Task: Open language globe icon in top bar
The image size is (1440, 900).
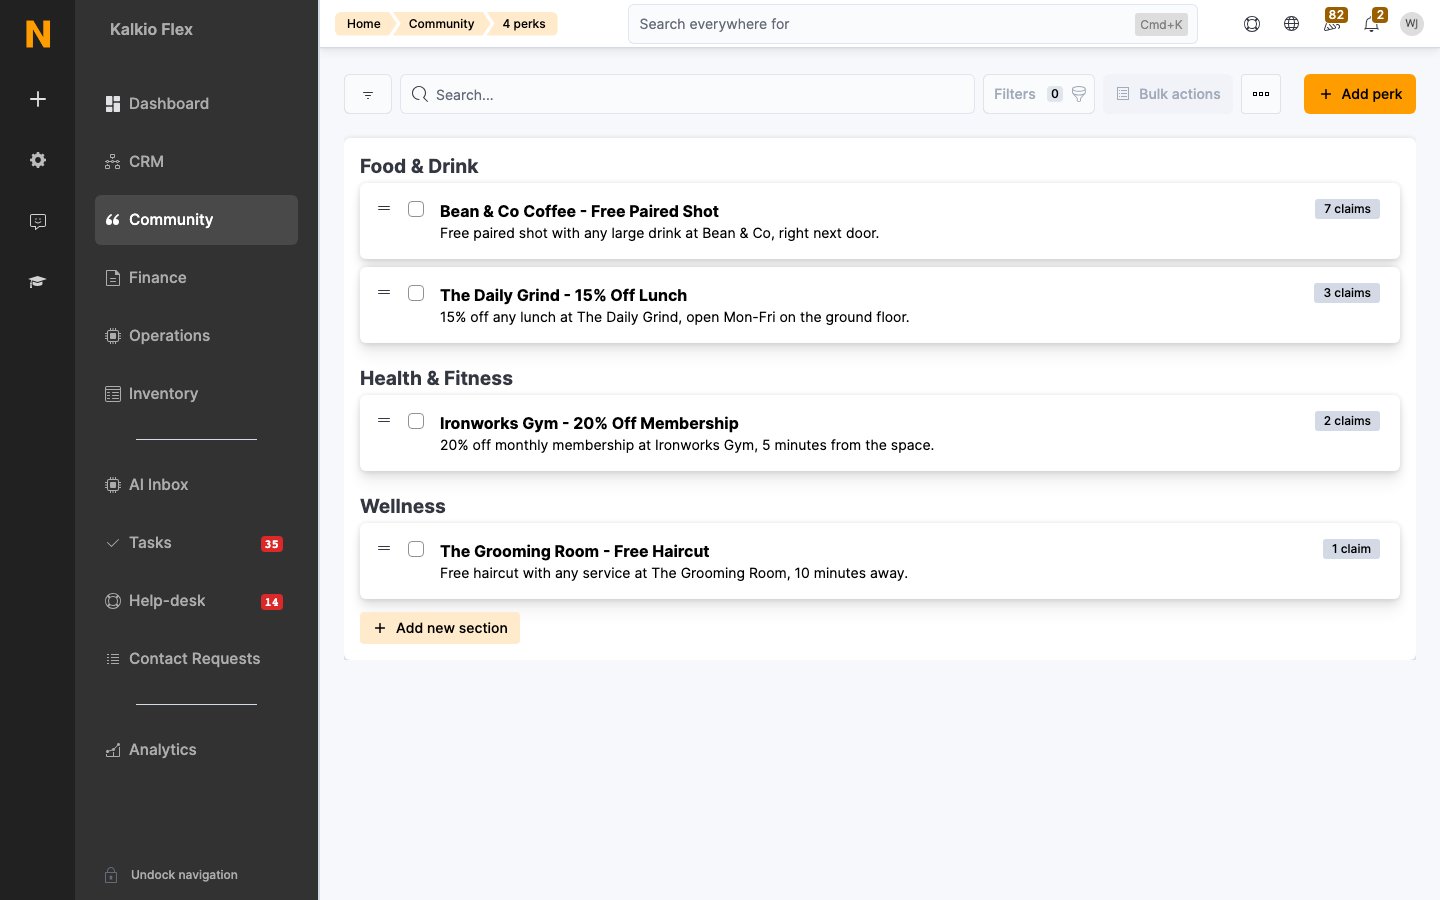Action: pyautogui.click(x=1292, y=24)
